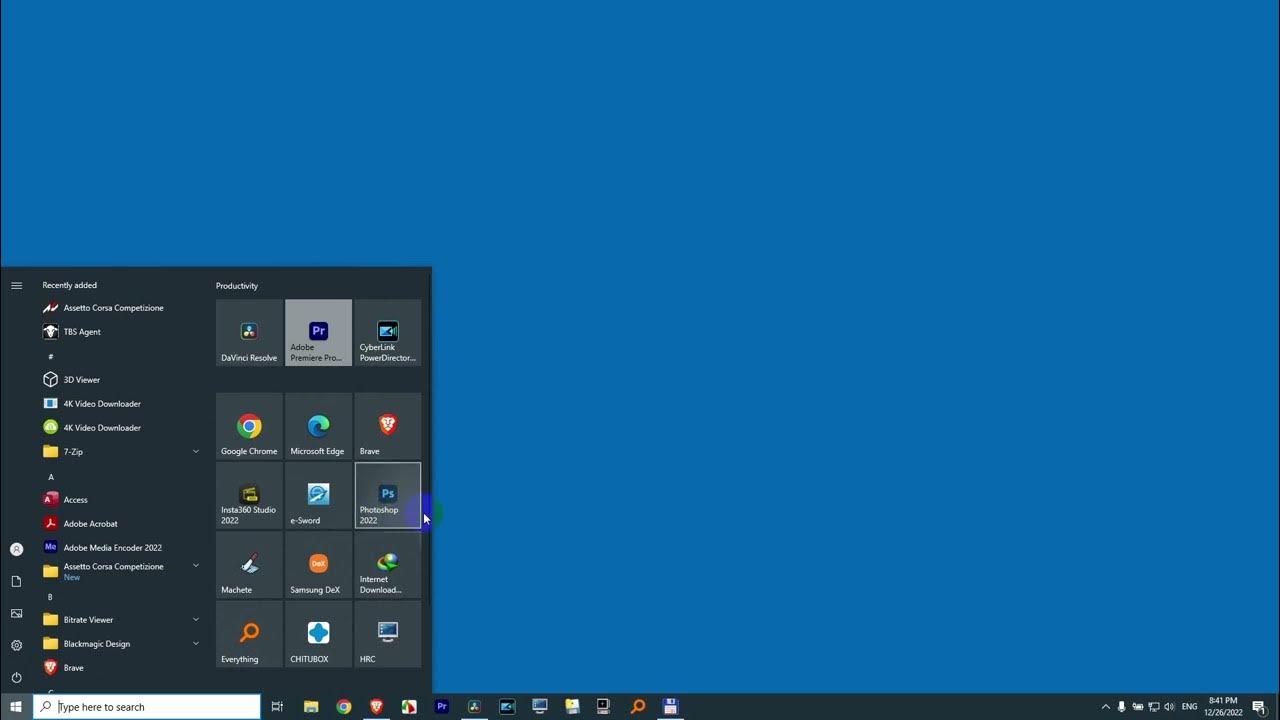
Task: Open the user account icon
Action: pyautogui.click(x=16, y=549)
